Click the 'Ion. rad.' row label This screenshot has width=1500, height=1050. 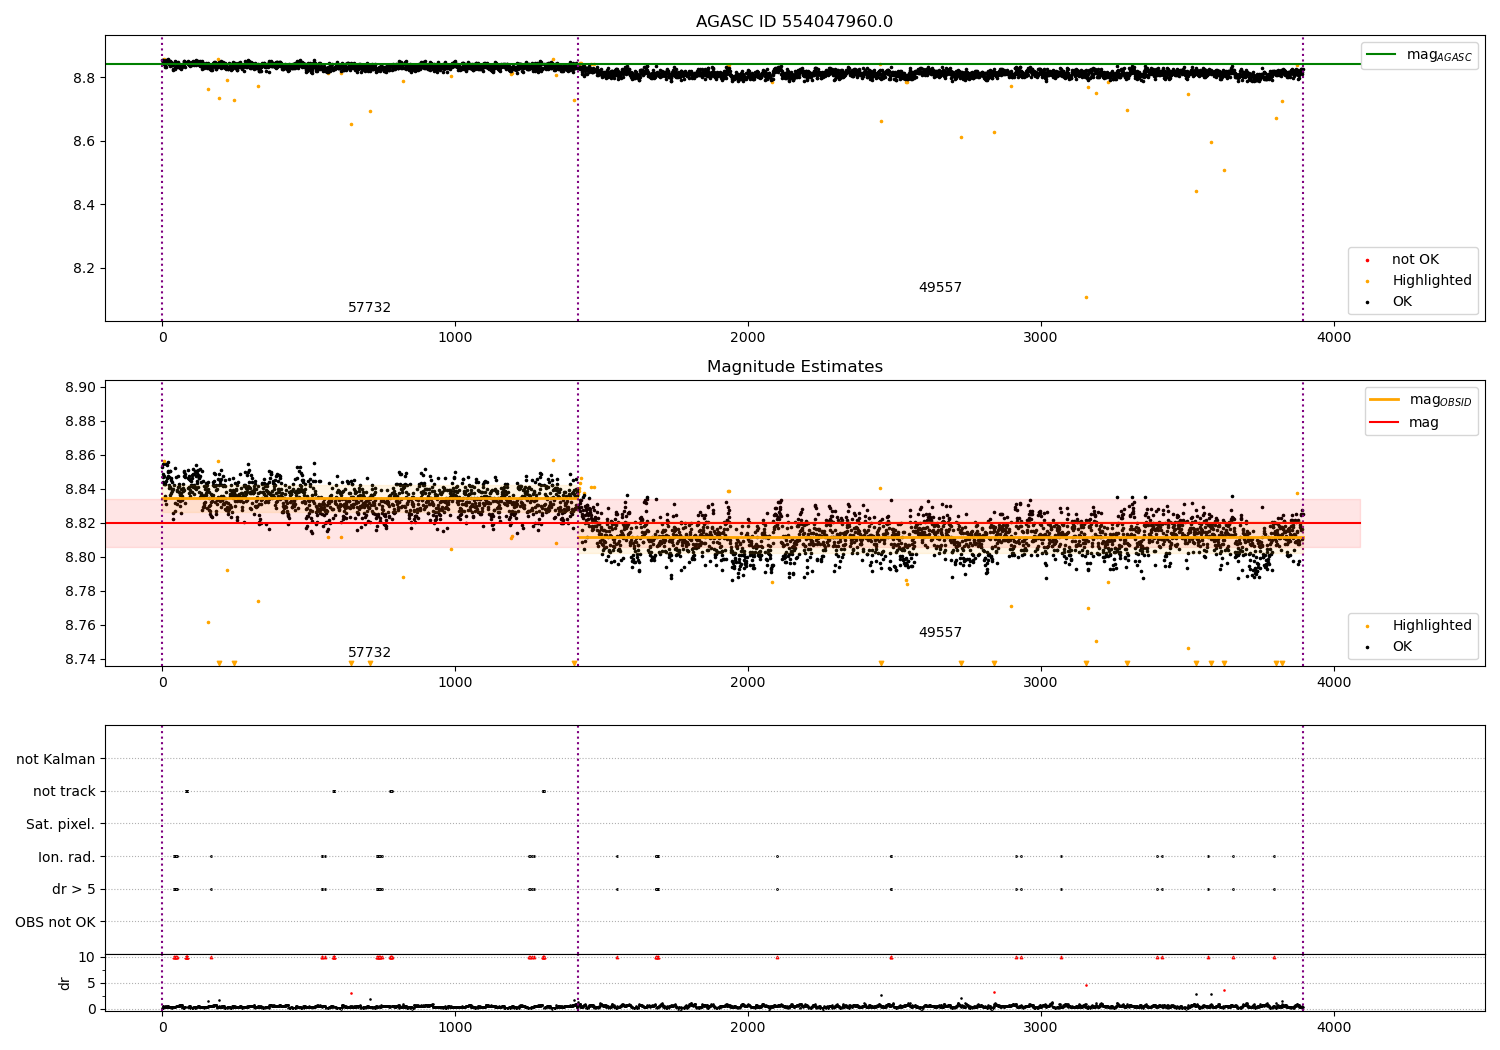(67, 857)
